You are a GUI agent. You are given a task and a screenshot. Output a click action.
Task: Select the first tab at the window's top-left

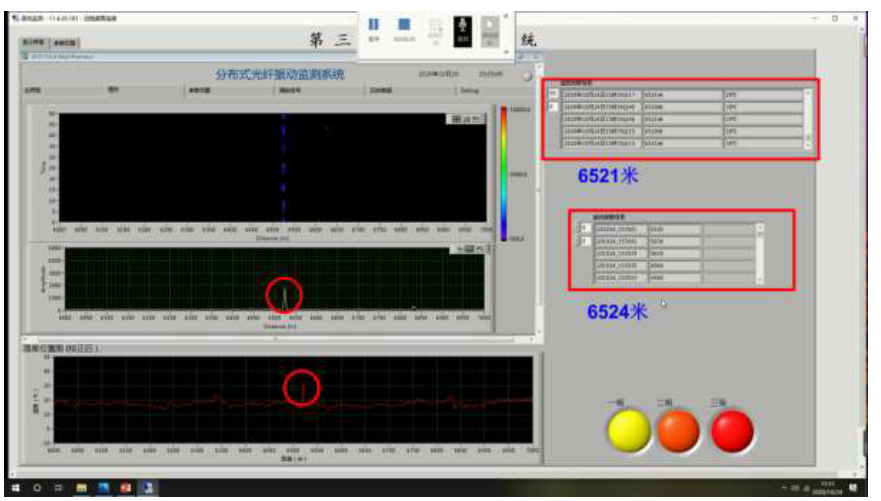click(34, 42)
